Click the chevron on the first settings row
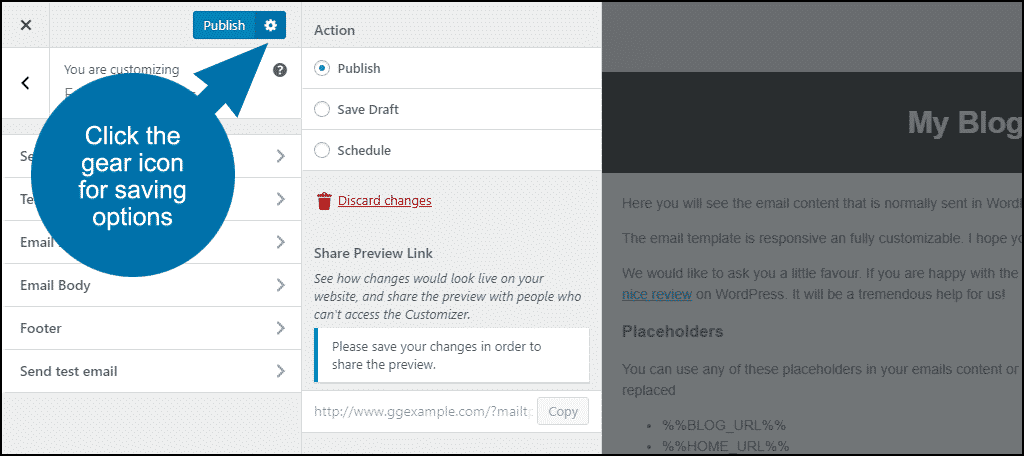Viewport: 1024px width, 456px height. tap(281, 156)
